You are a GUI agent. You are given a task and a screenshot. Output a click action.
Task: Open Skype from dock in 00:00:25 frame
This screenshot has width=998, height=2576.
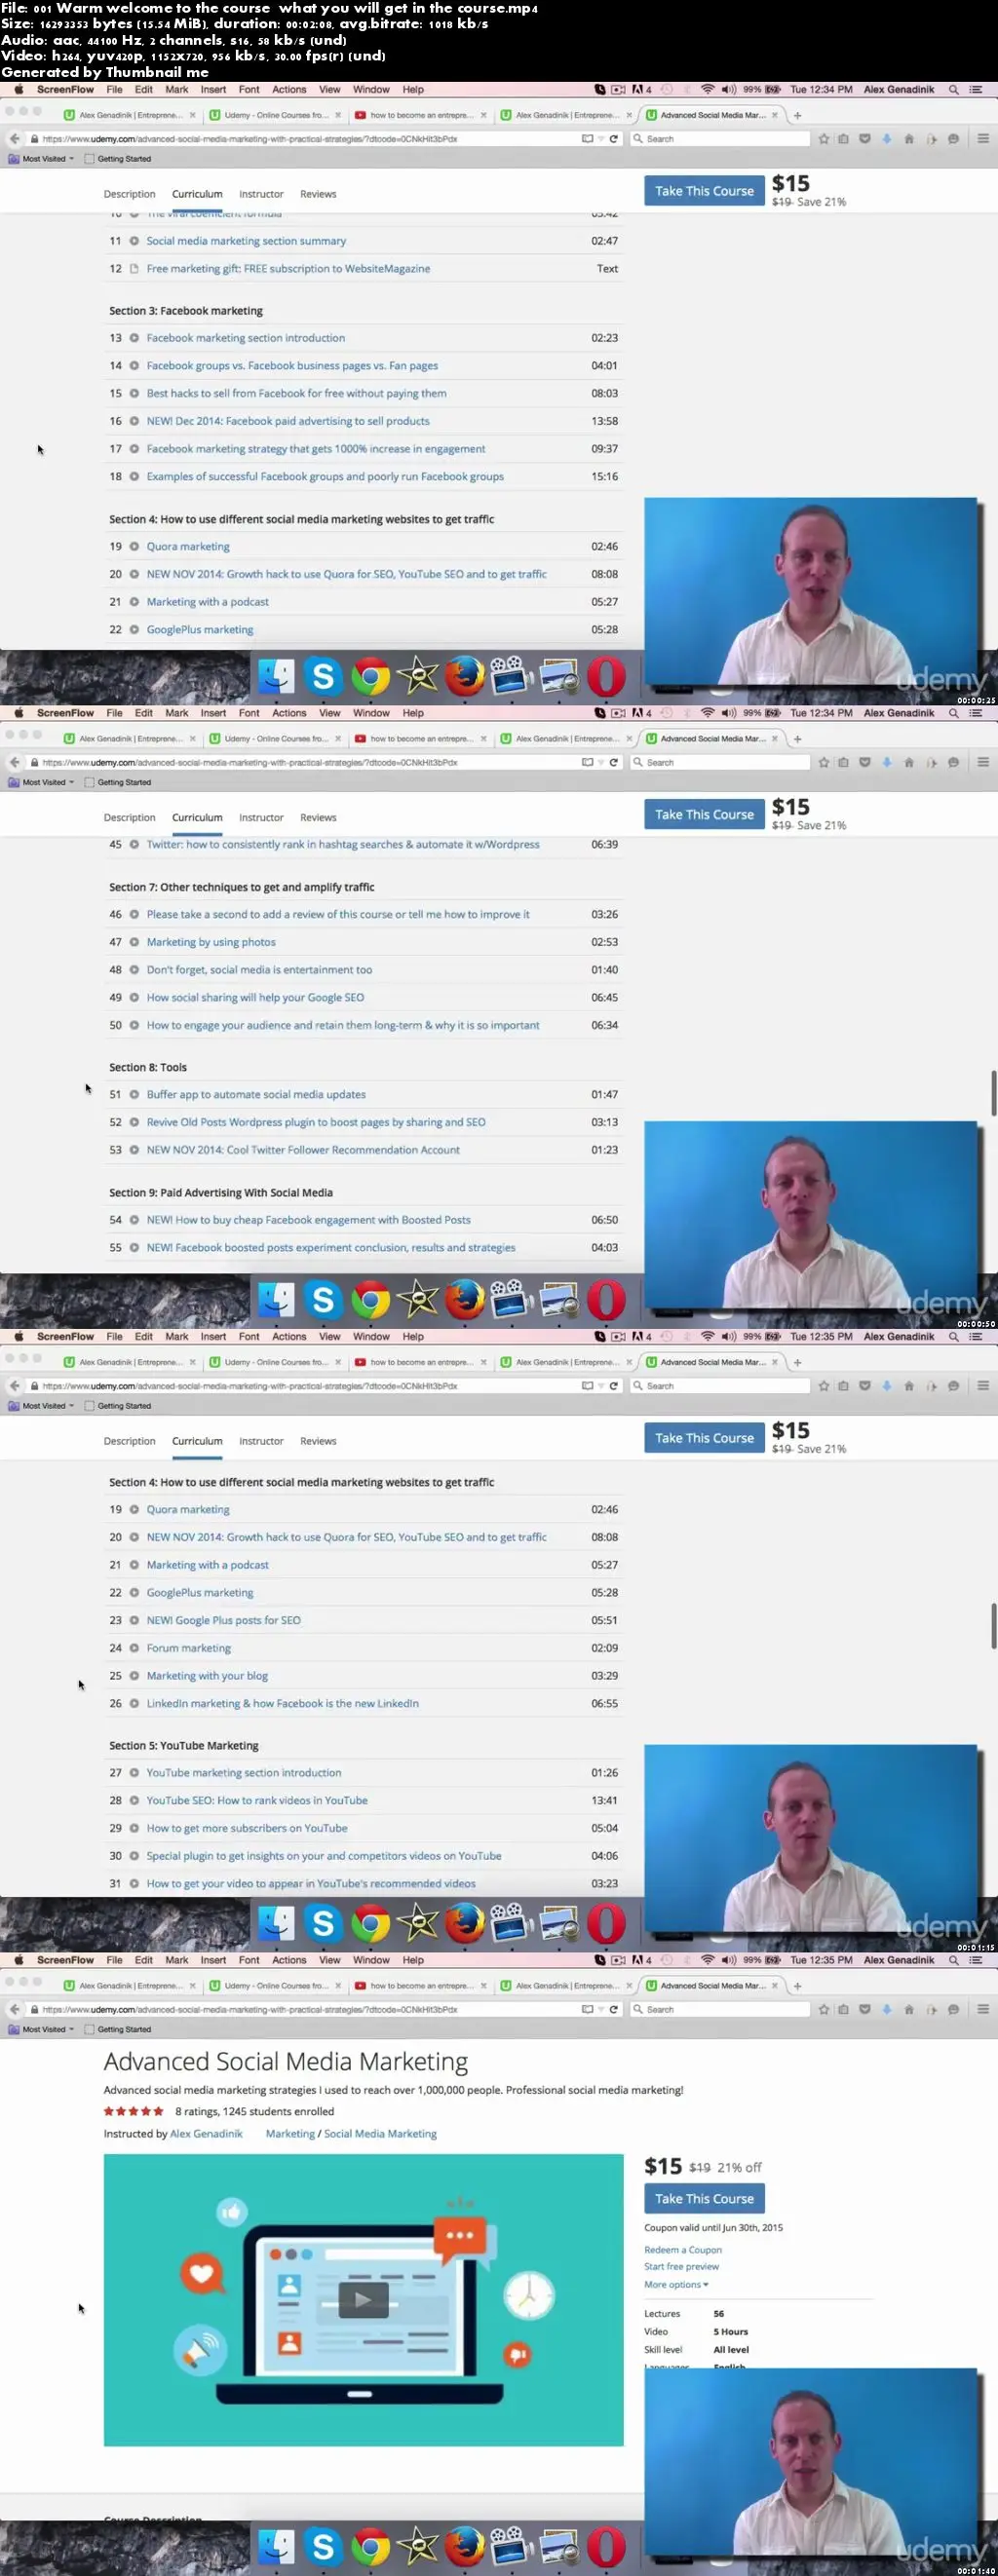click(x=323, y=677)
